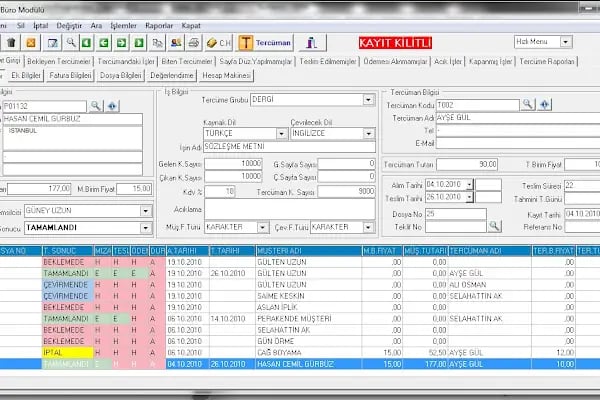600x400 pixels.
Task: Select highlighted HASAN CEMİL GÜRBÜZ table row
Action: [300, 364]
